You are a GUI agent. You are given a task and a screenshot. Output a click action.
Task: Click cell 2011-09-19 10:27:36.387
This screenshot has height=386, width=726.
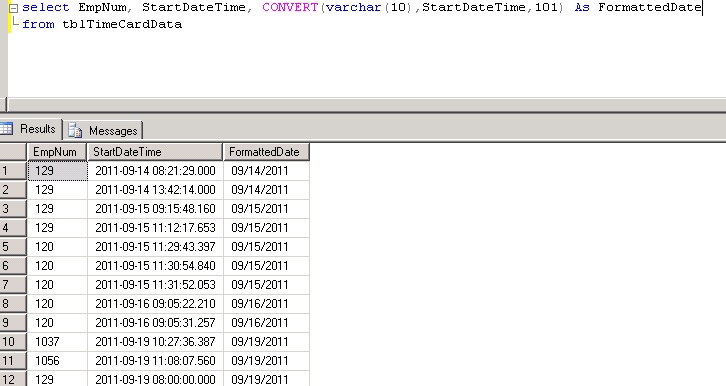coord(155,342)
